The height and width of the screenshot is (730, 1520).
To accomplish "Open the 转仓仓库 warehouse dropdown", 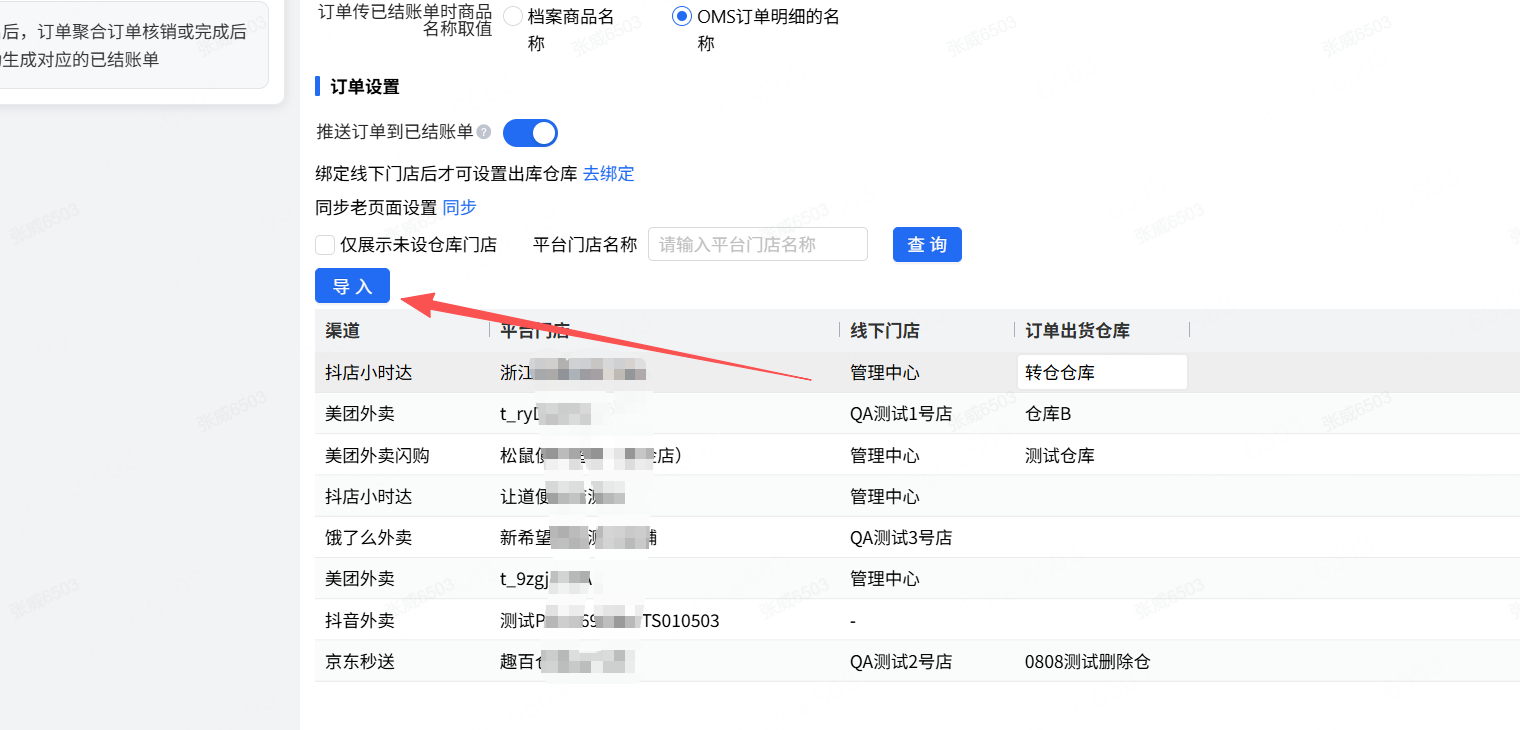I will 1102,373.
